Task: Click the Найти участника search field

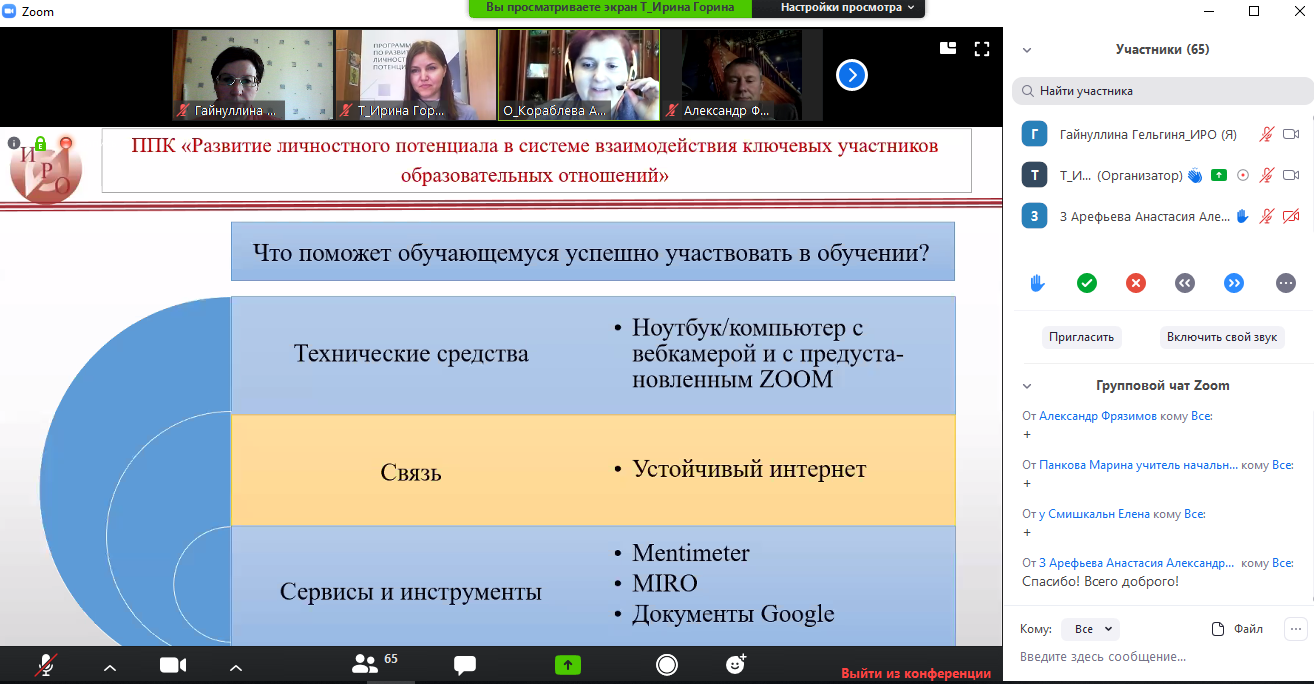Action: (1162, 91)
